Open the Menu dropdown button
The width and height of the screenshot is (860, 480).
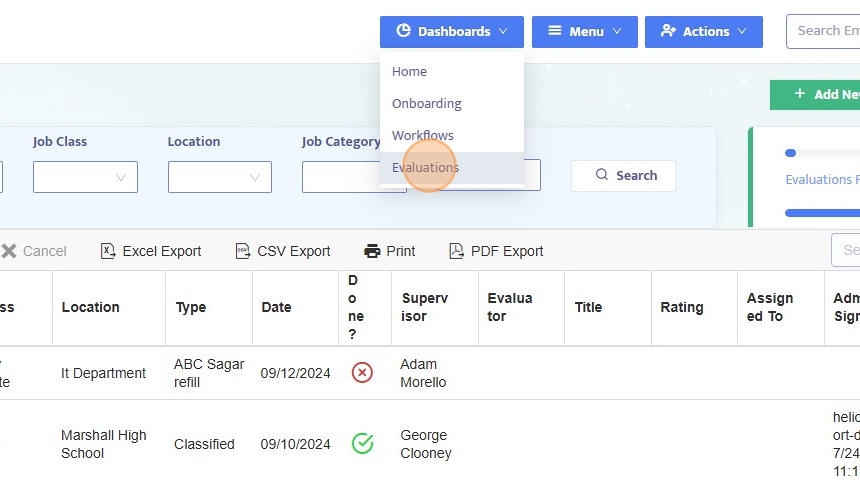tap(586, 31)
